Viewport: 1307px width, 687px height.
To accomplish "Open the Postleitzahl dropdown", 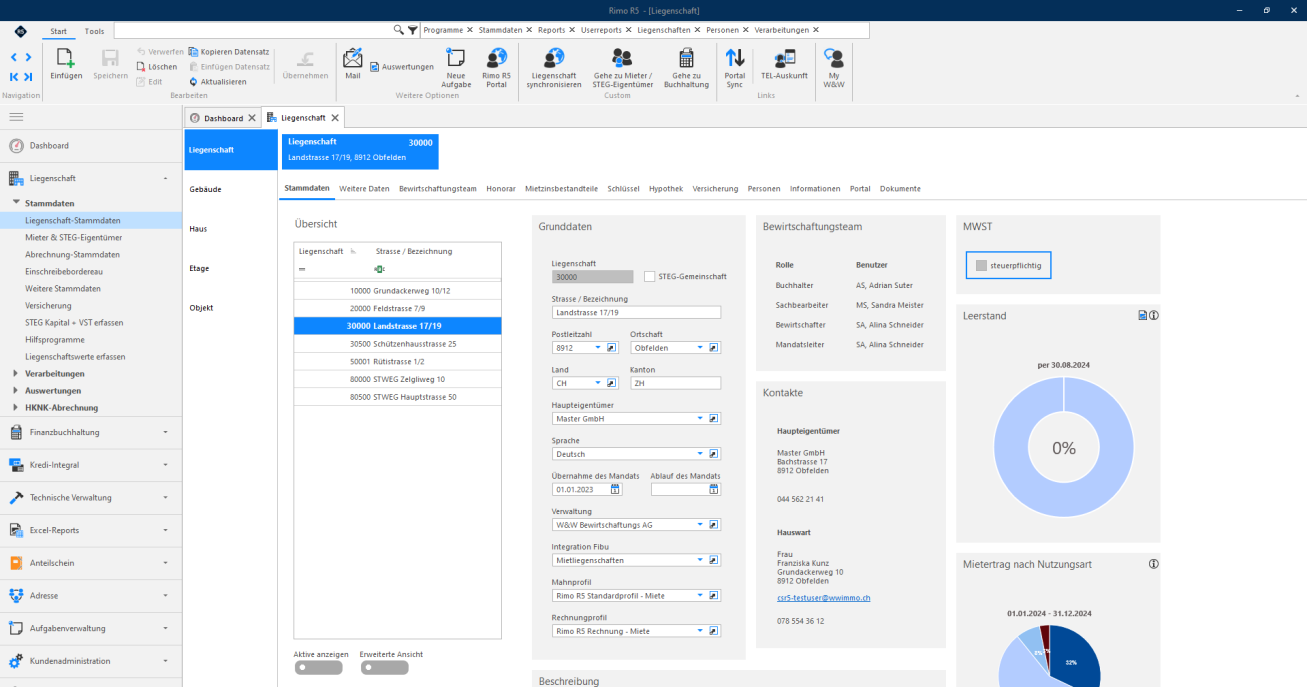I will 599,347.
